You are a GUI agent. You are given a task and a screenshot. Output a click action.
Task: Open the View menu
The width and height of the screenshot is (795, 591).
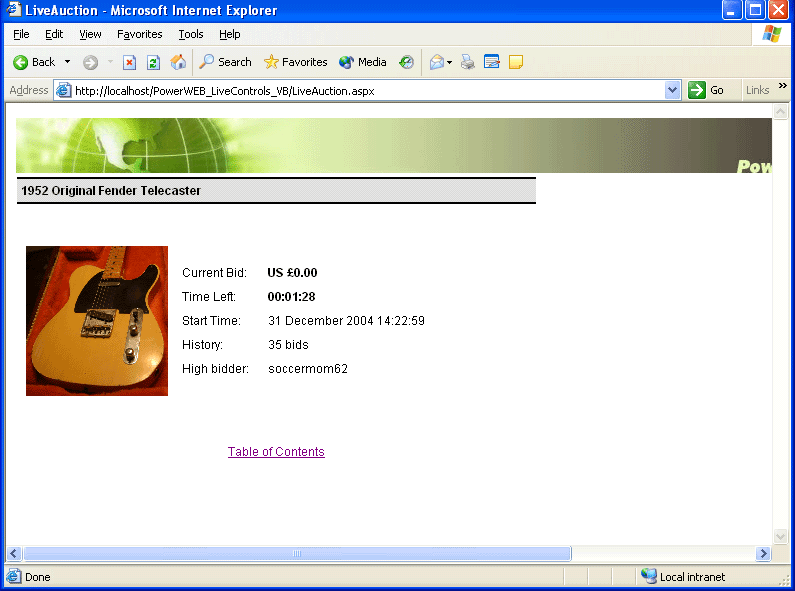click(90, 34)
